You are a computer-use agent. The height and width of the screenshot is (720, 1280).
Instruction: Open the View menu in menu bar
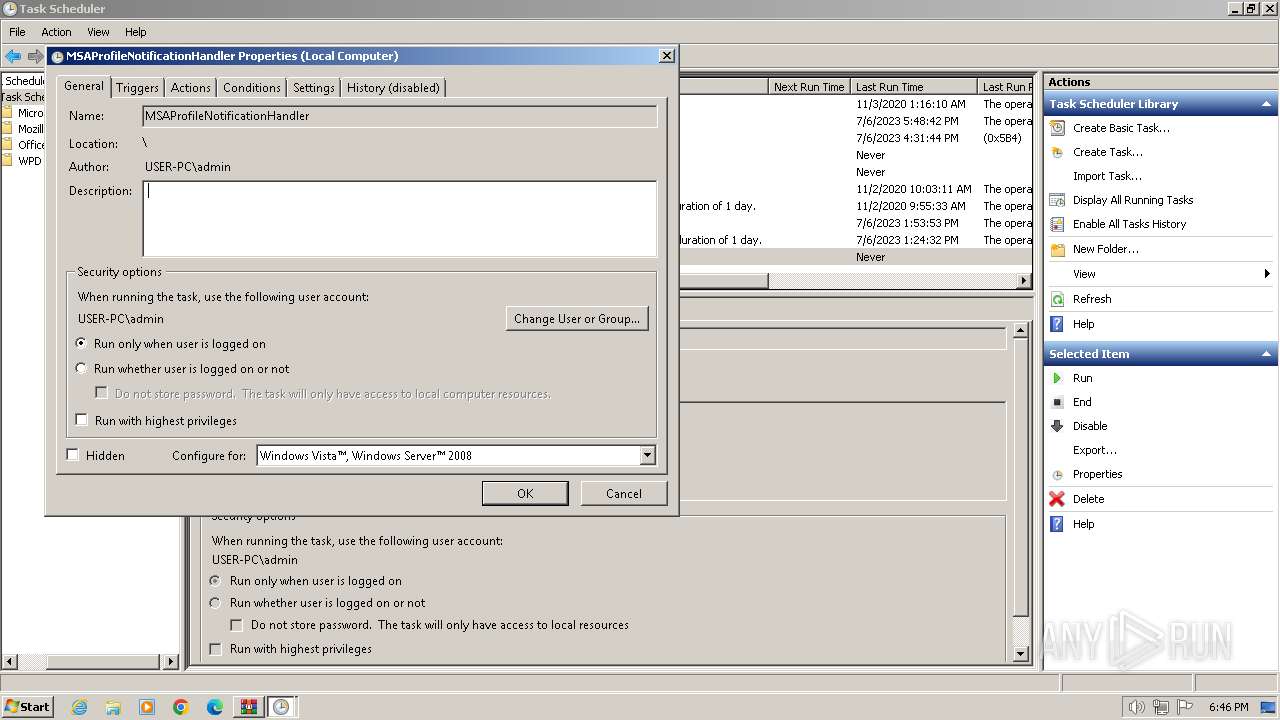pyautogui.click(x=98, y=32)
